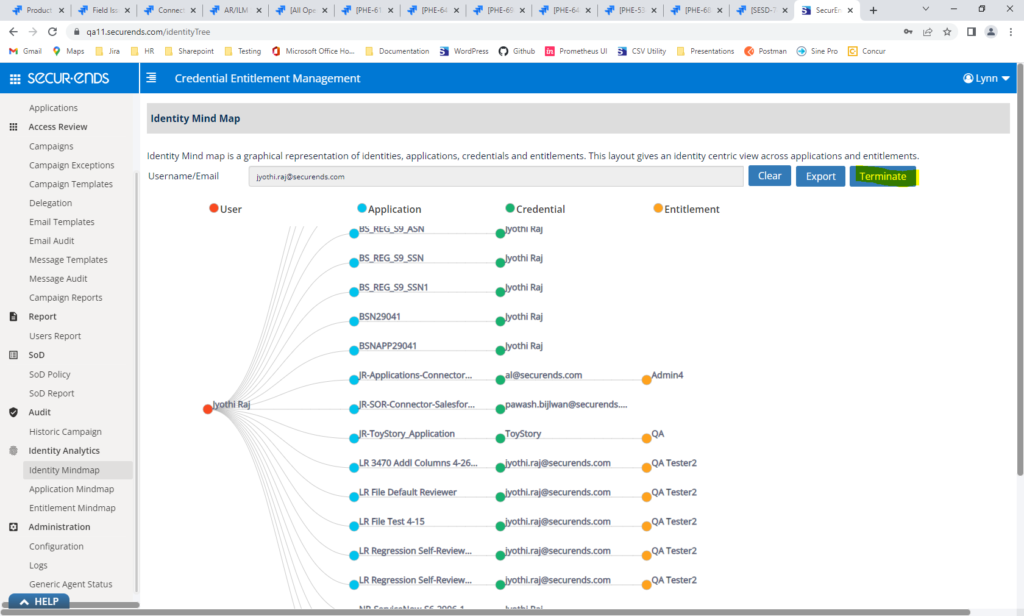
Task: Click the browser share icon
Action: 927,31
